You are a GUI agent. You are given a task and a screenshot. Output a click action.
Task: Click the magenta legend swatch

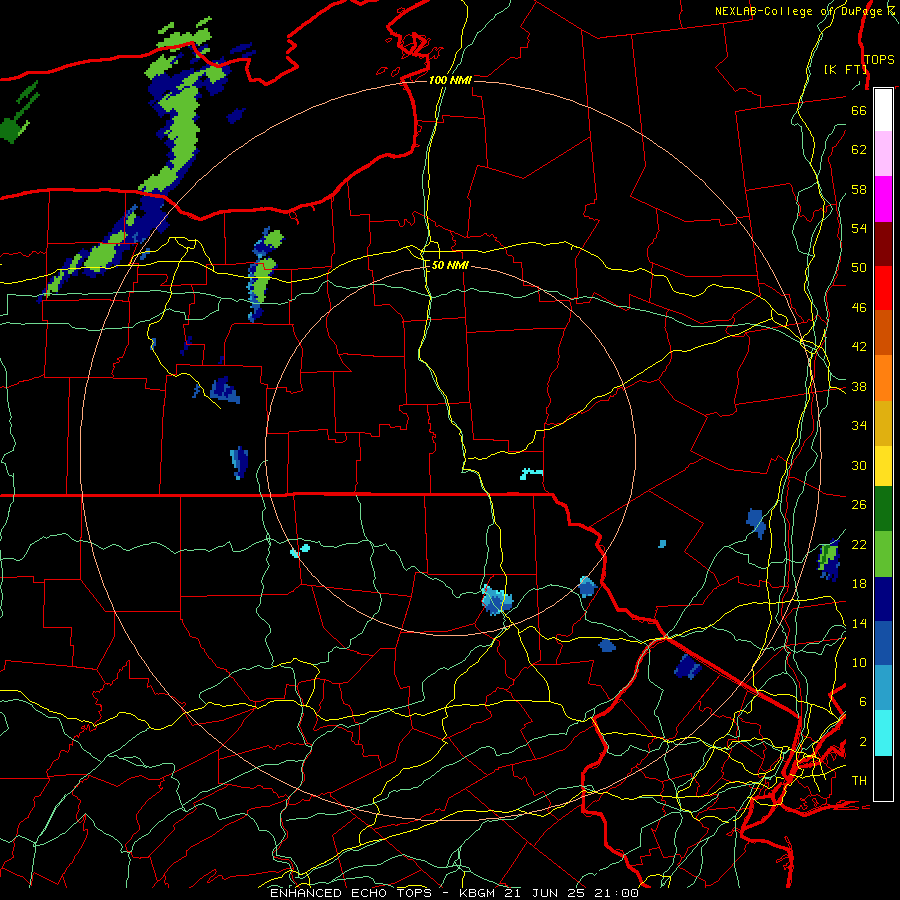pos(883,199)
